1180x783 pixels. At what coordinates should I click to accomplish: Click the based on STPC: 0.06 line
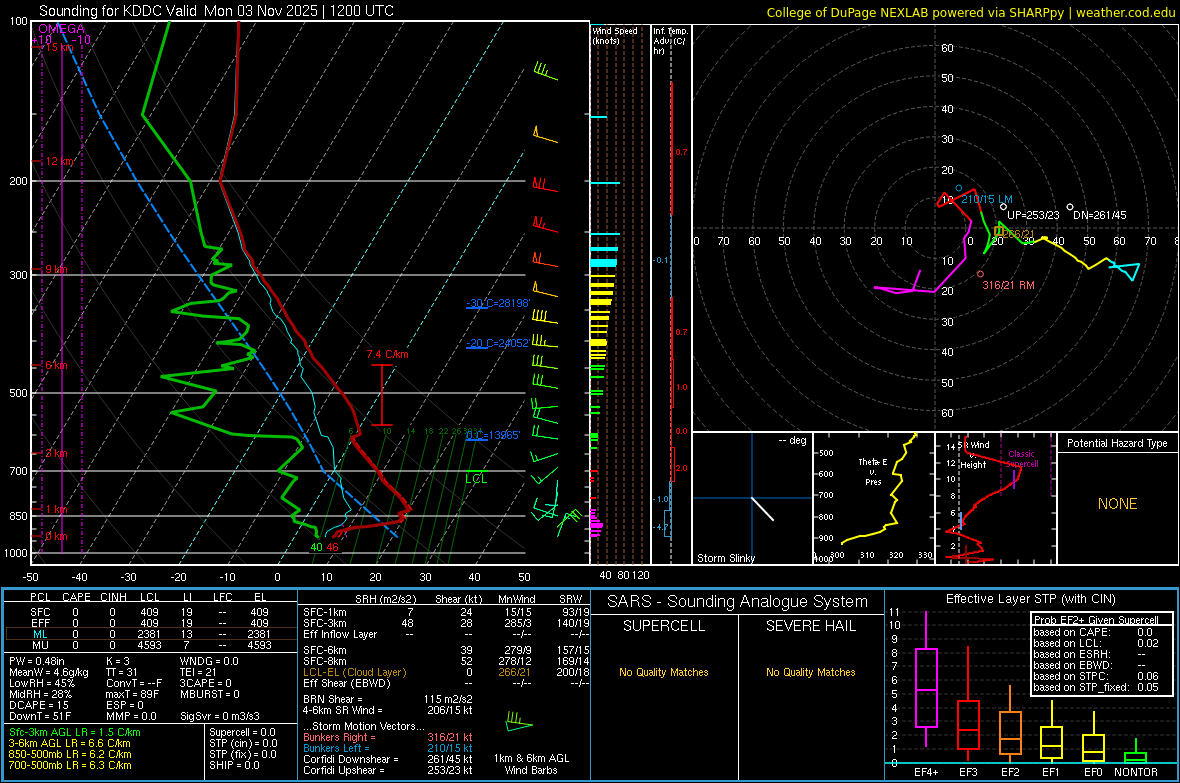point(1096,676)
